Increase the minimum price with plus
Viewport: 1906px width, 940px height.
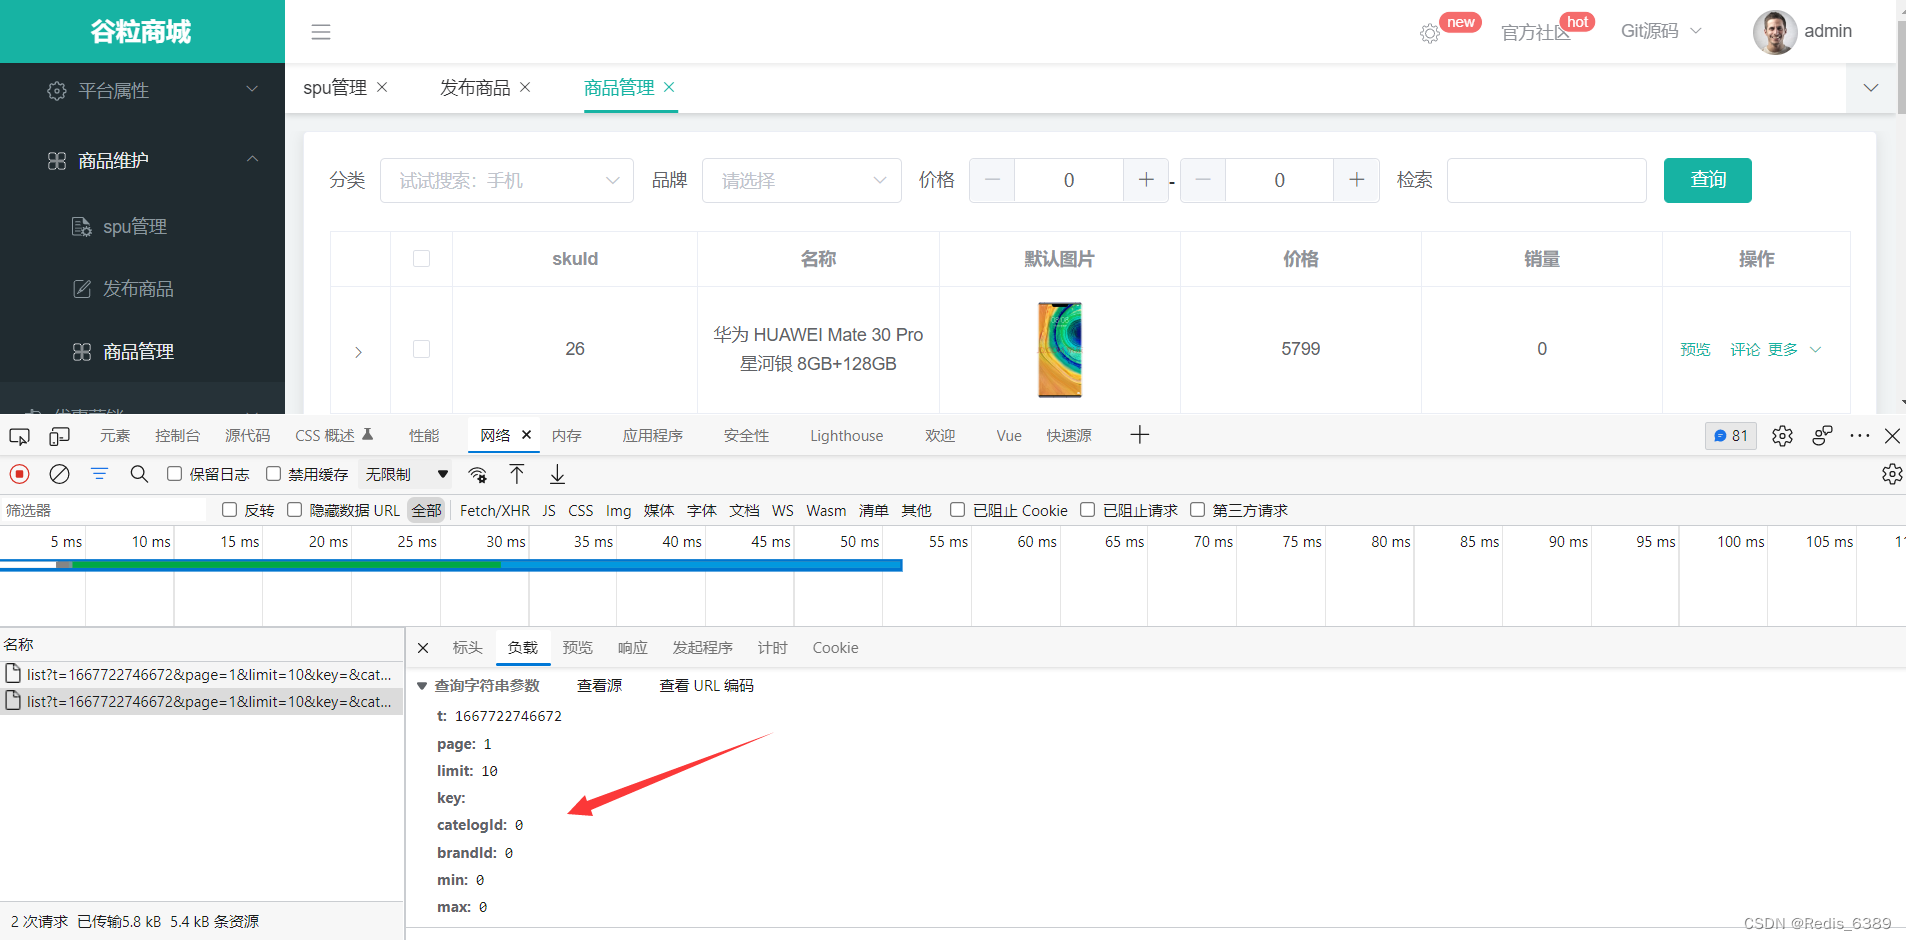coord(1146,180)
